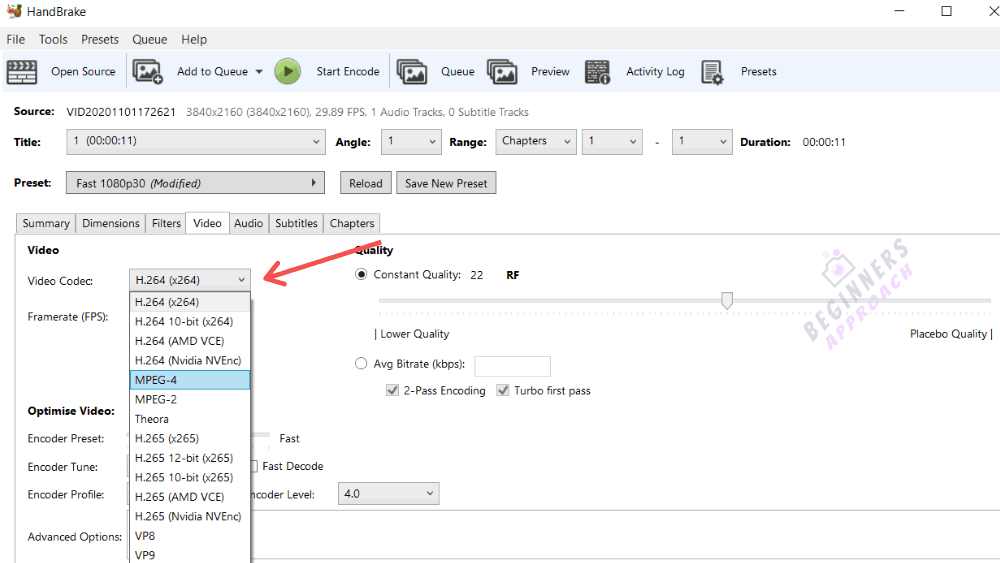Choose H.265 (x265) codec
The image size is (1000, 563).
point(190,438)
